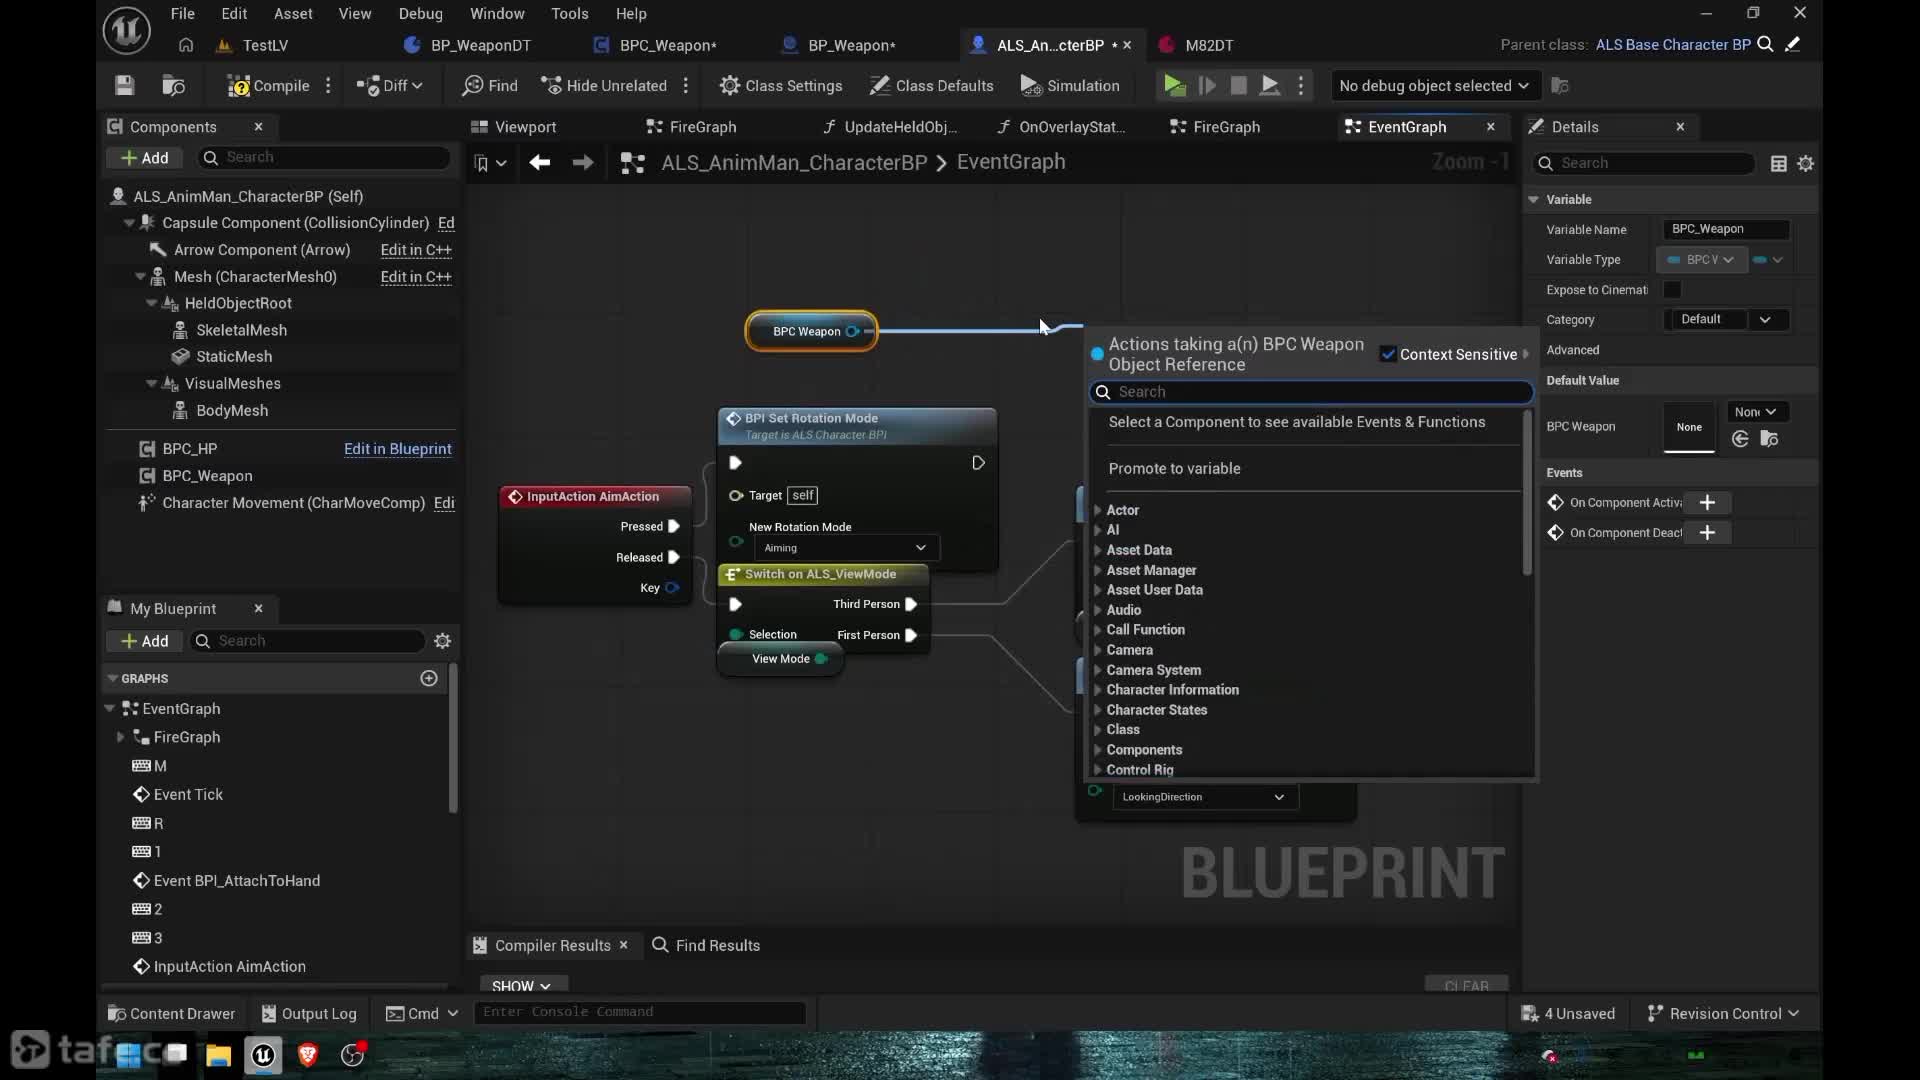Select the BPC_Weapon component in tree

pos(207,476)
